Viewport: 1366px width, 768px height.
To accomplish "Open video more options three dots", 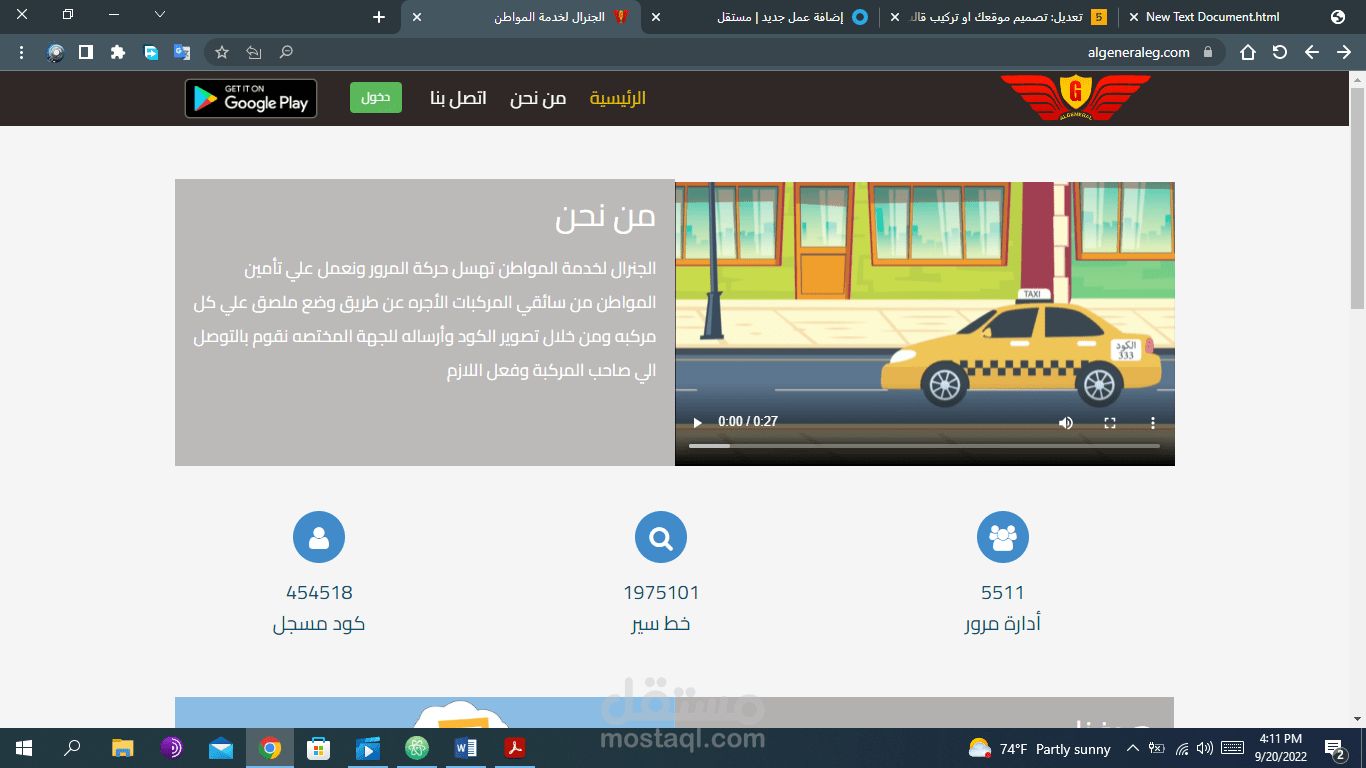I will click(1152, 423).
